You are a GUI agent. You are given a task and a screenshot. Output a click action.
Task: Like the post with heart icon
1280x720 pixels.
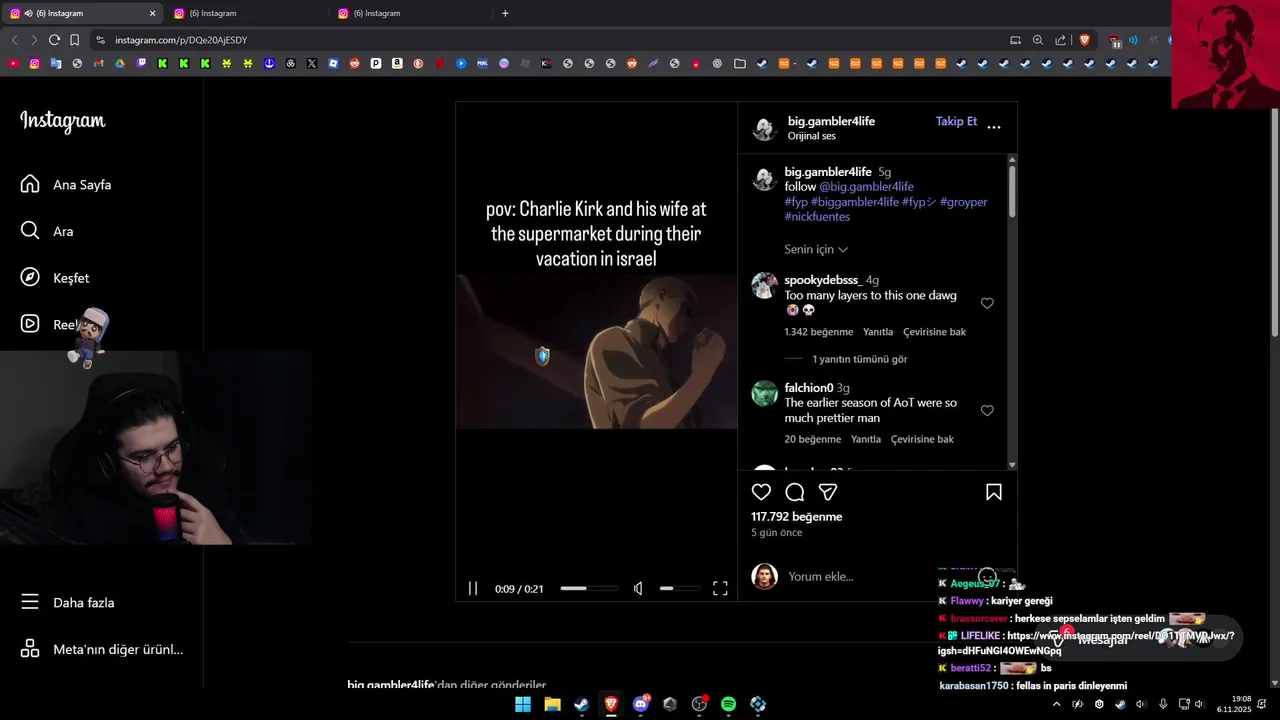click(x=762, y=492)
